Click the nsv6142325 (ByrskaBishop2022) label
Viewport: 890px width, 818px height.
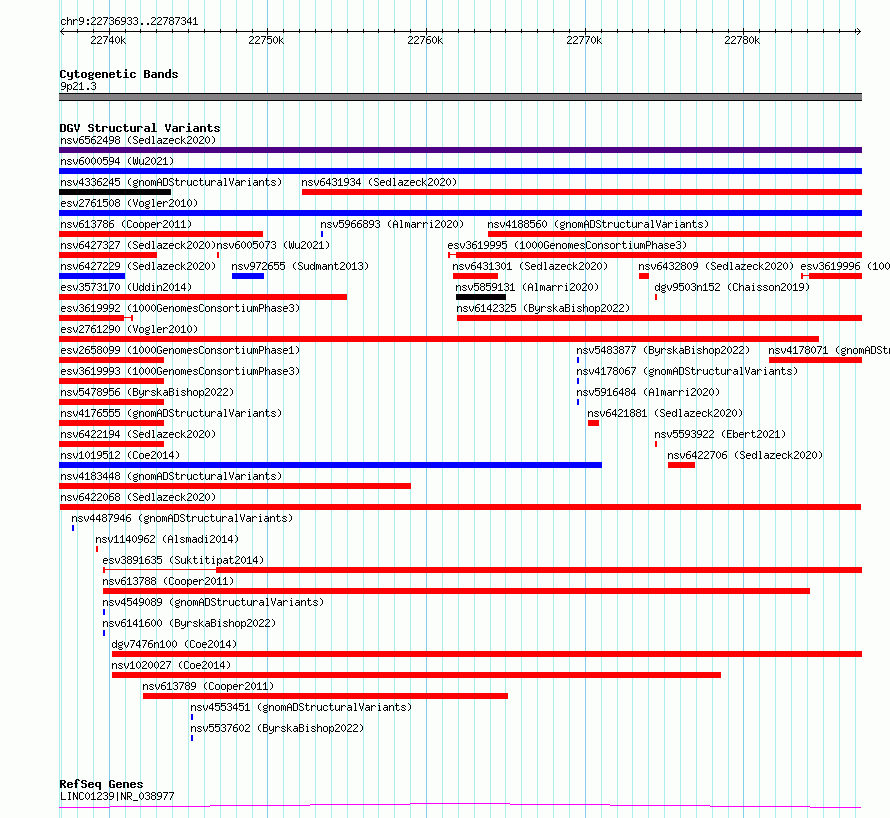pyautogui.click(x=543, y=308)
